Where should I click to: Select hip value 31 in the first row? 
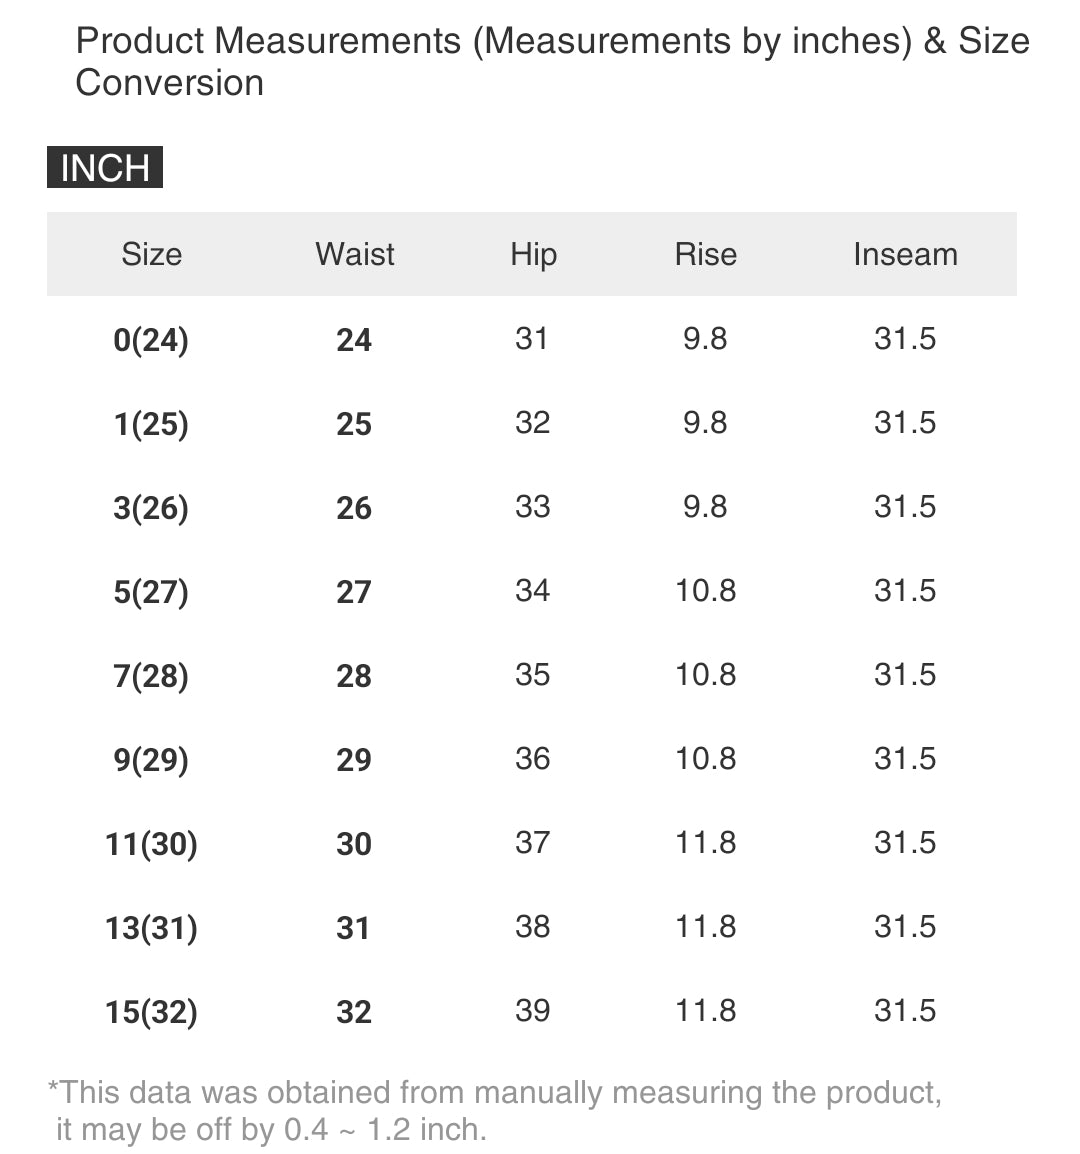532,338
